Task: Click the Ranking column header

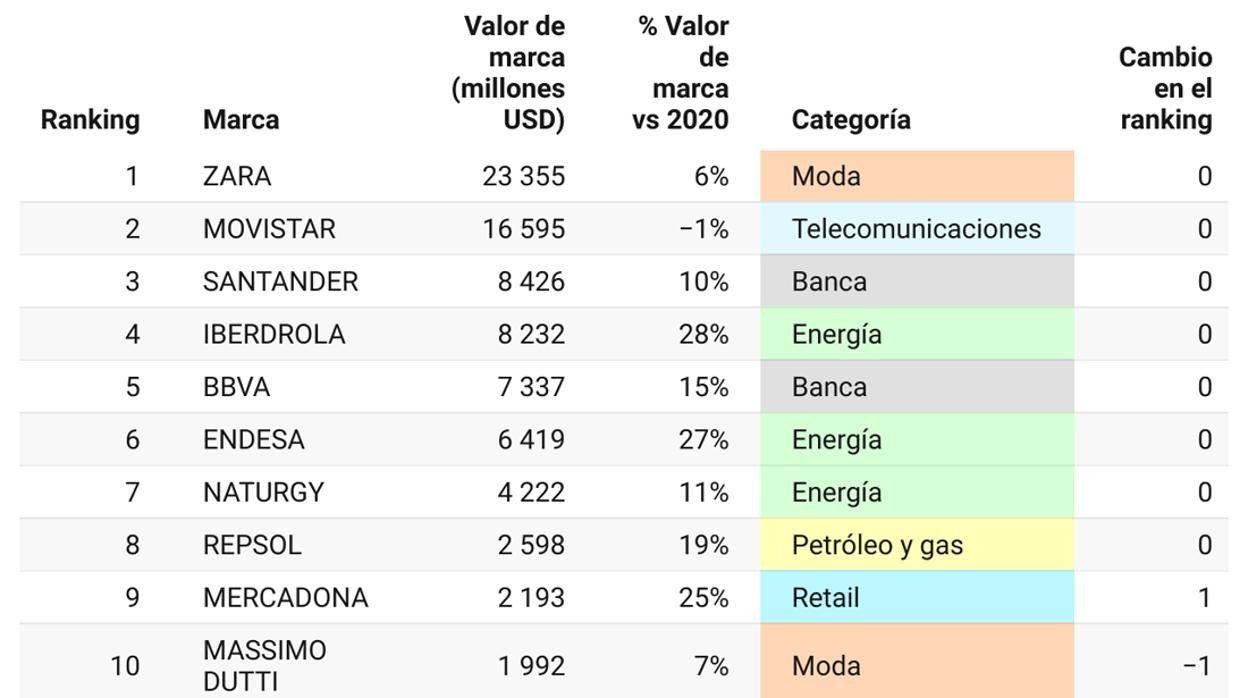Action: pyautogui.click(x=90, y=120)
